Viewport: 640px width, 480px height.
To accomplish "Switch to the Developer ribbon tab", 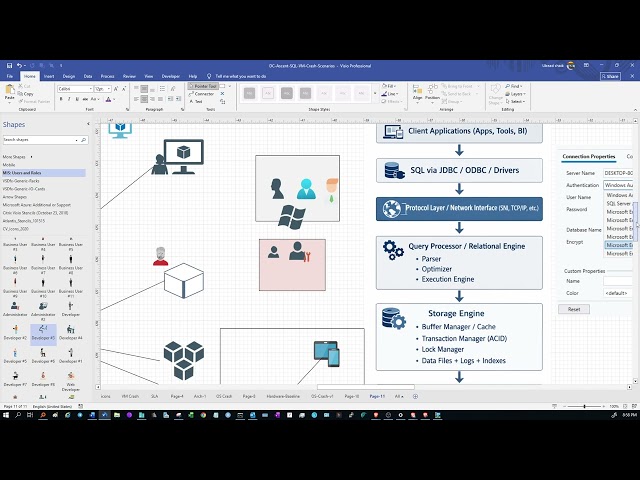I will tap(171, 76).
